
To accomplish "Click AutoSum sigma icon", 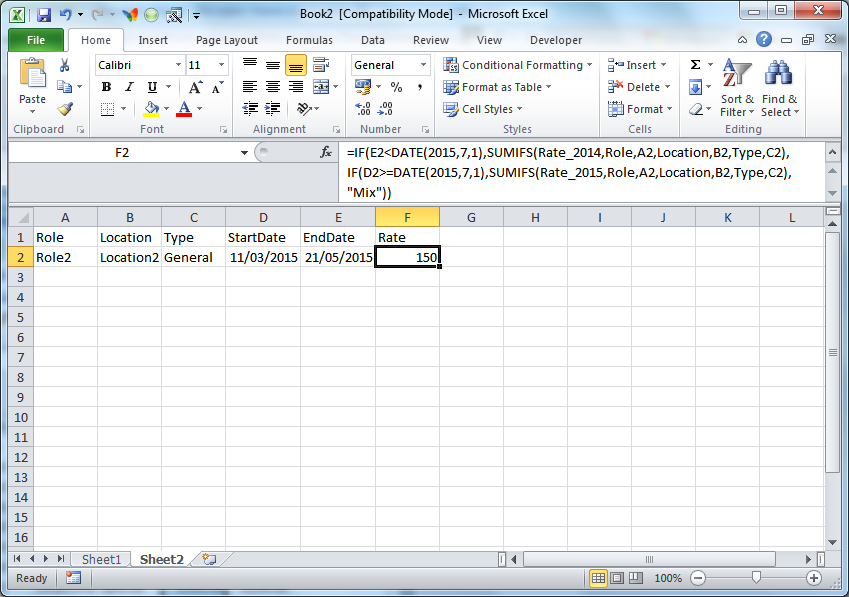I will coord(696,65).
